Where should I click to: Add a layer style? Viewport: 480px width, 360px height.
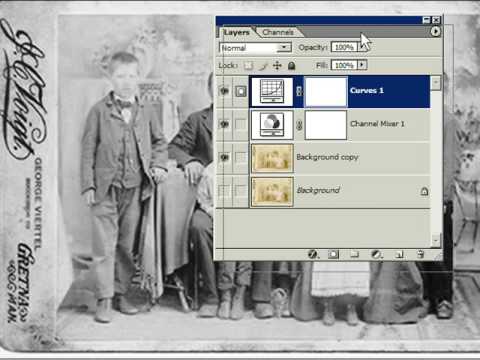point(313,255)
